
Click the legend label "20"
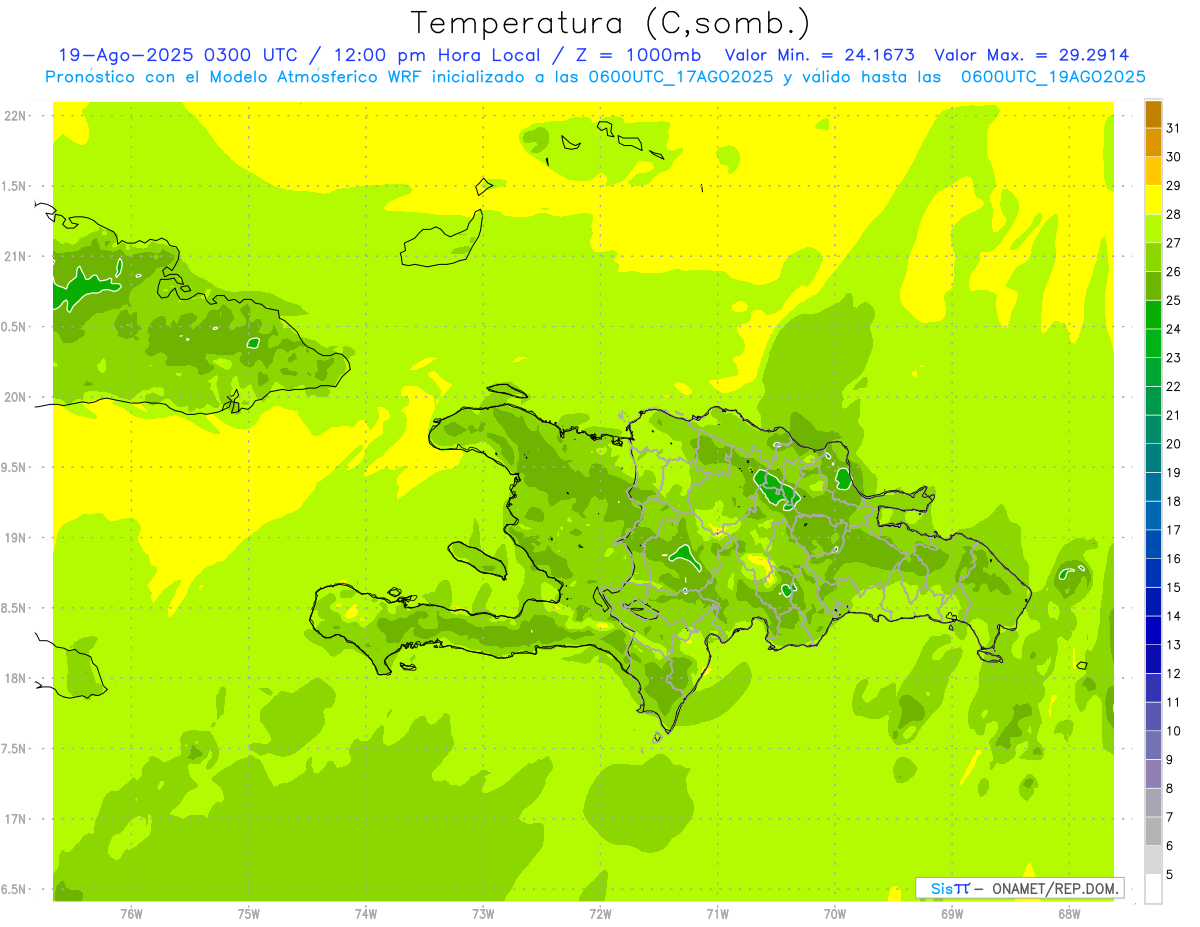pyautogui.click(x=1174, y=444)
